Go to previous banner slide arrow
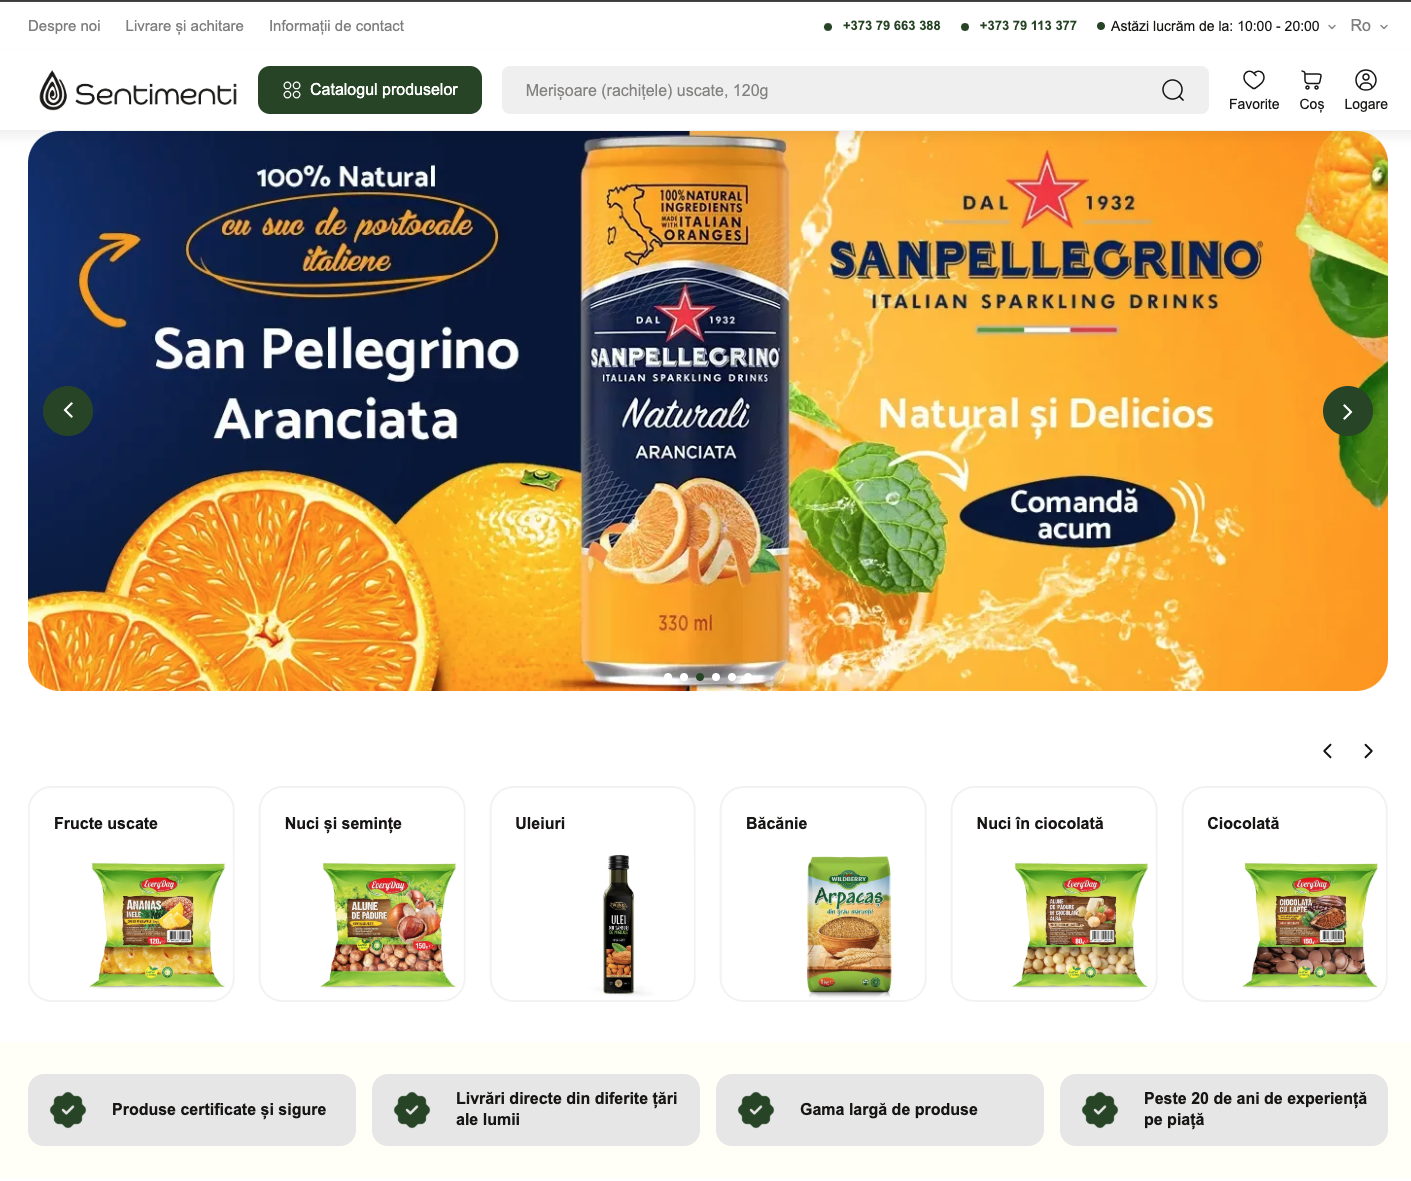 click(68, 410)
